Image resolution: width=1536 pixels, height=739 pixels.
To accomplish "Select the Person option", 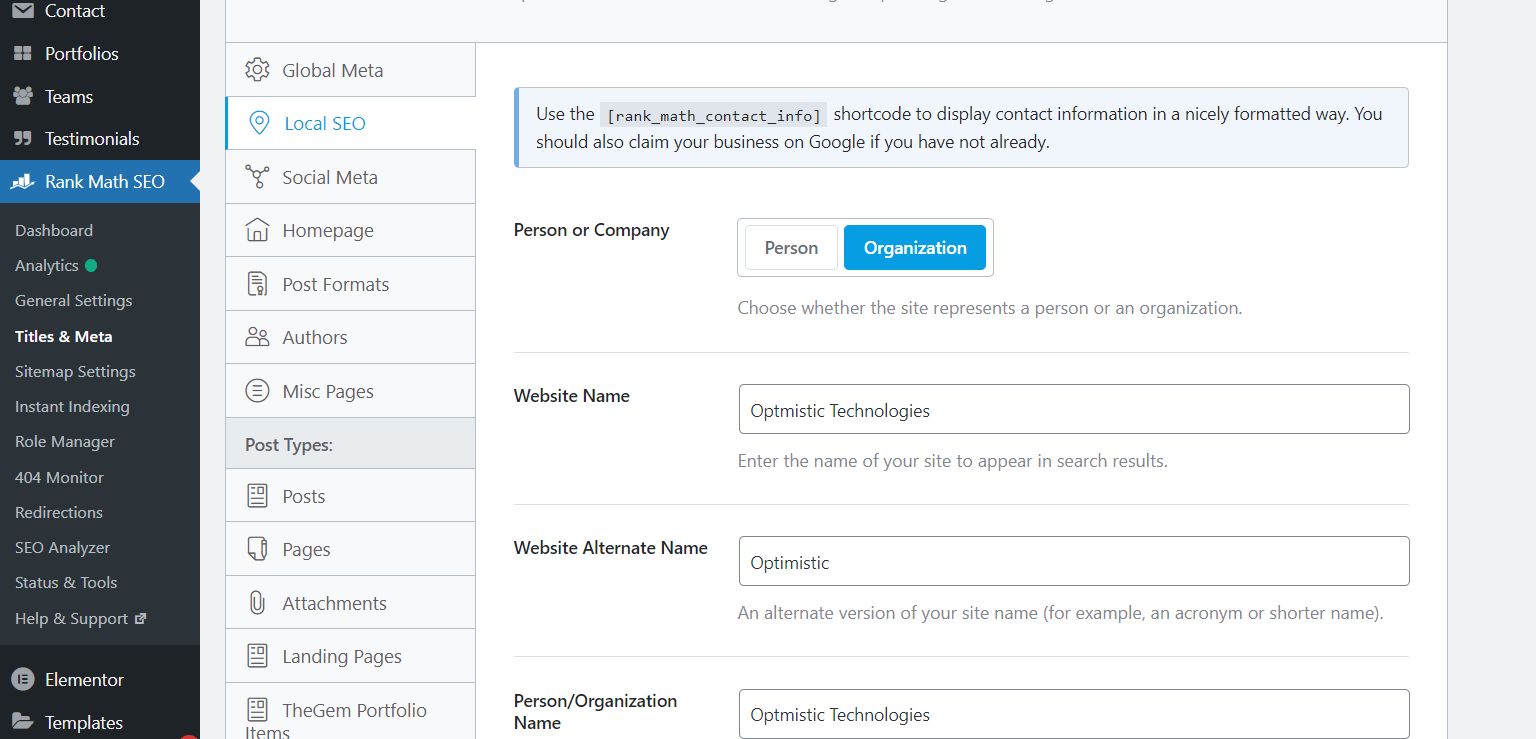I will [791, 248].
